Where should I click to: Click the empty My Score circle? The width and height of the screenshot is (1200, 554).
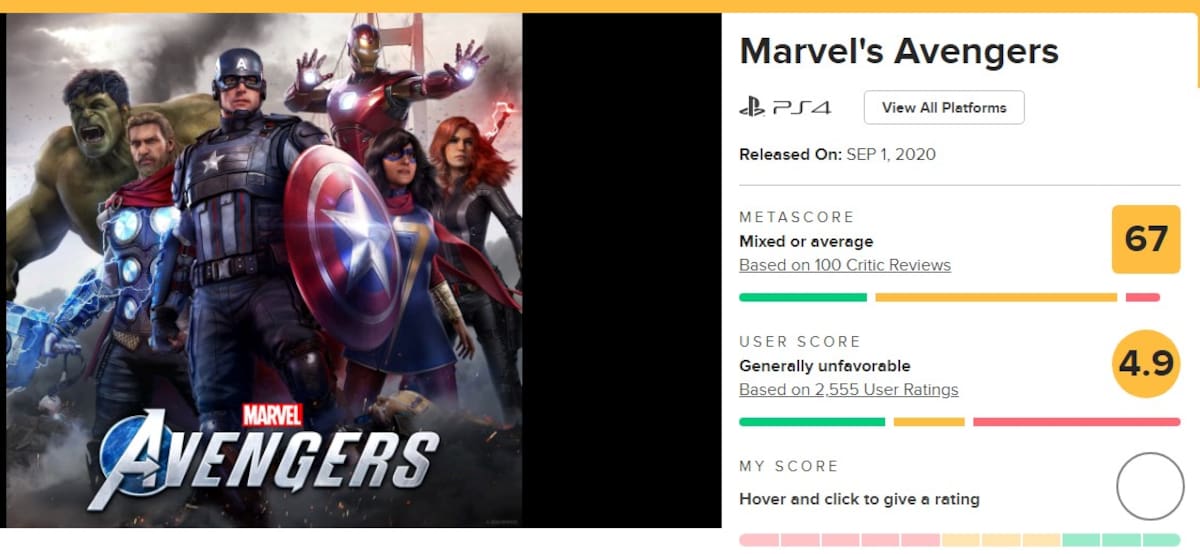point(1150,487)
